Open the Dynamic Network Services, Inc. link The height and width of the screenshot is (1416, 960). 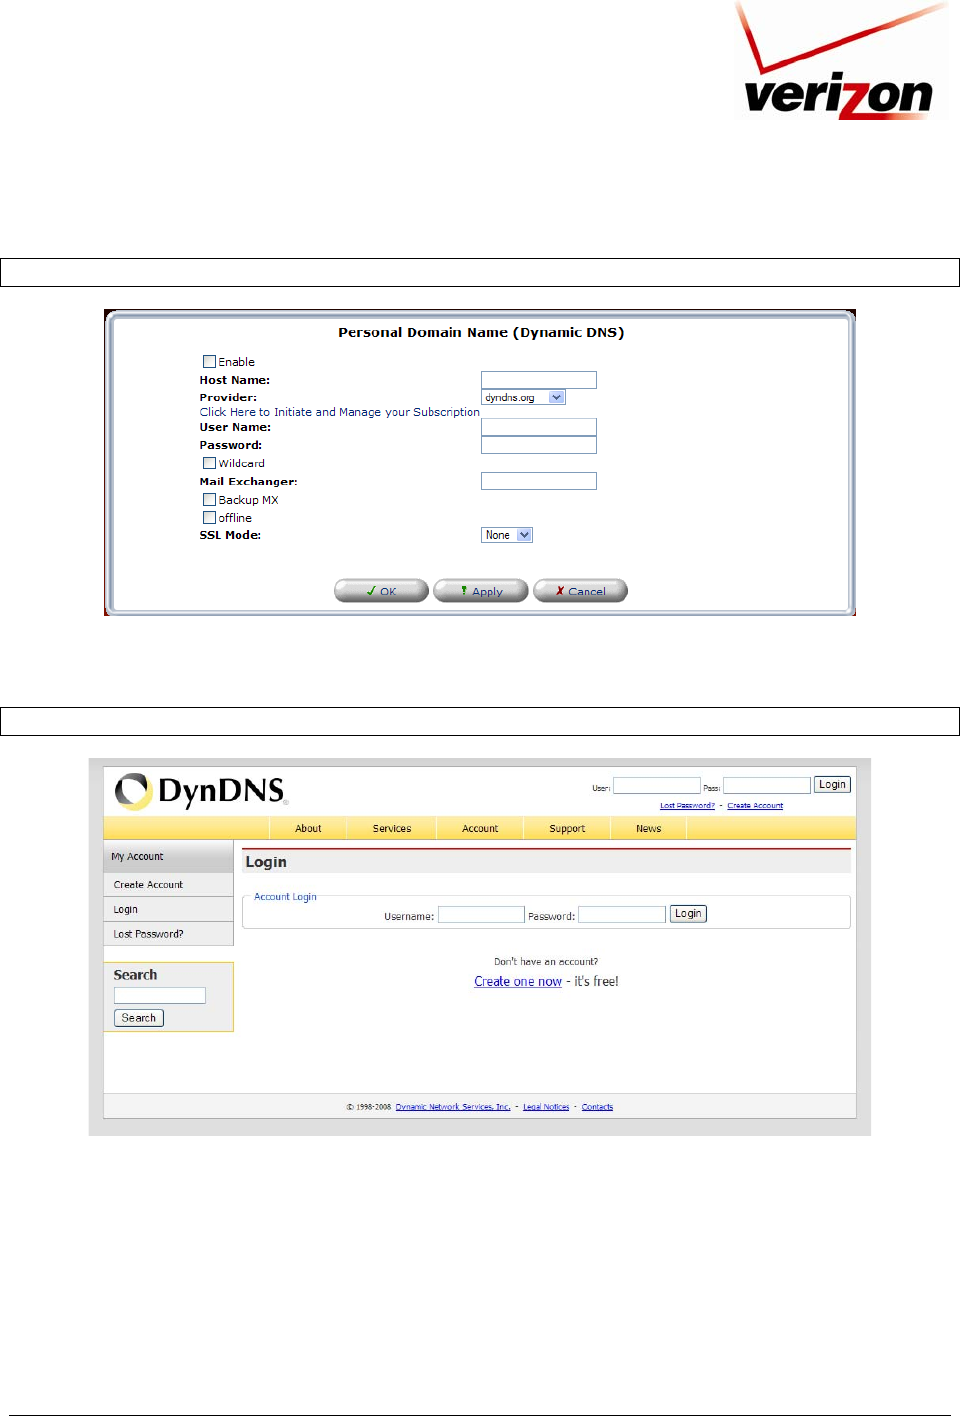click(x=453, y=1107)
